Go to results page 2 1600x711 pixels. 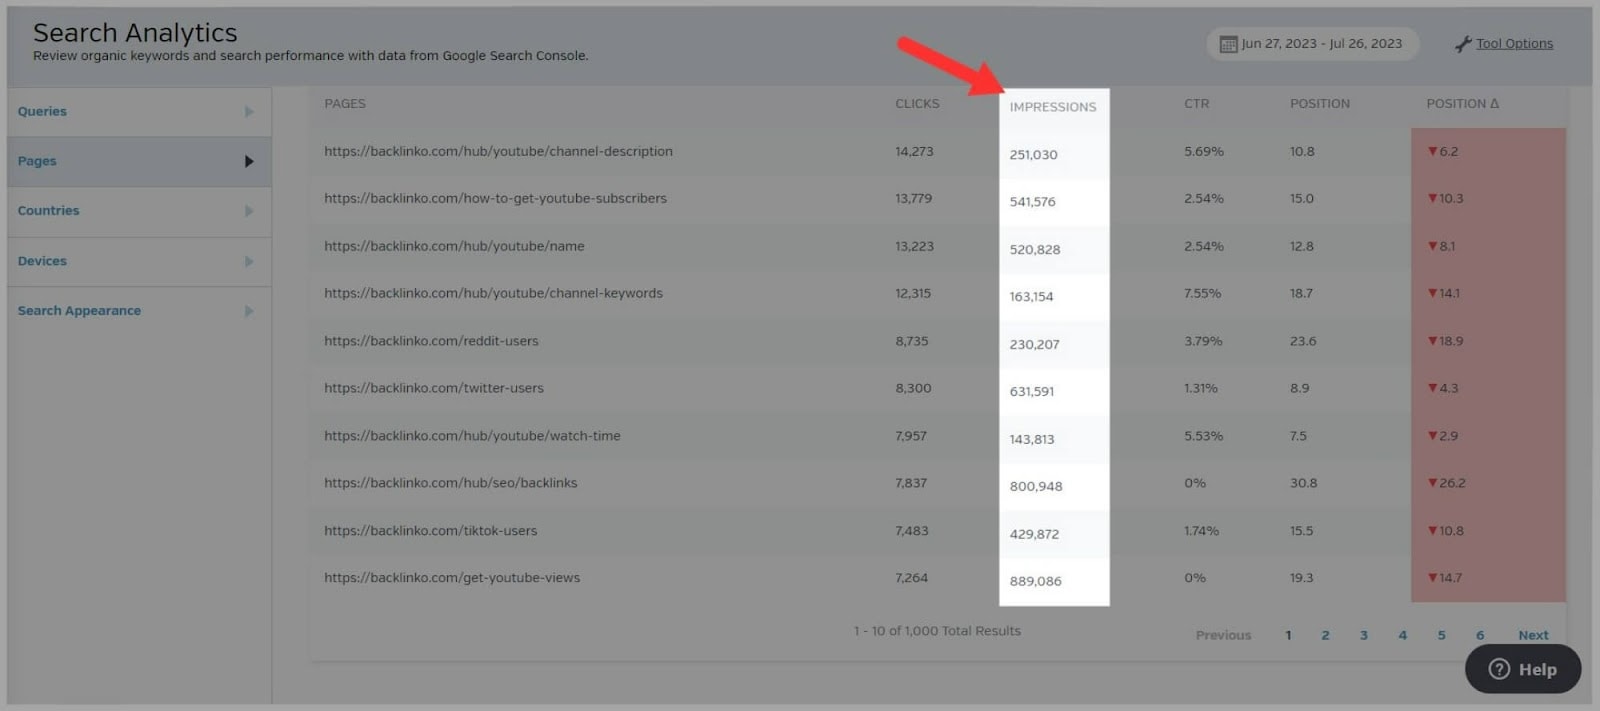pos(1325,635)
